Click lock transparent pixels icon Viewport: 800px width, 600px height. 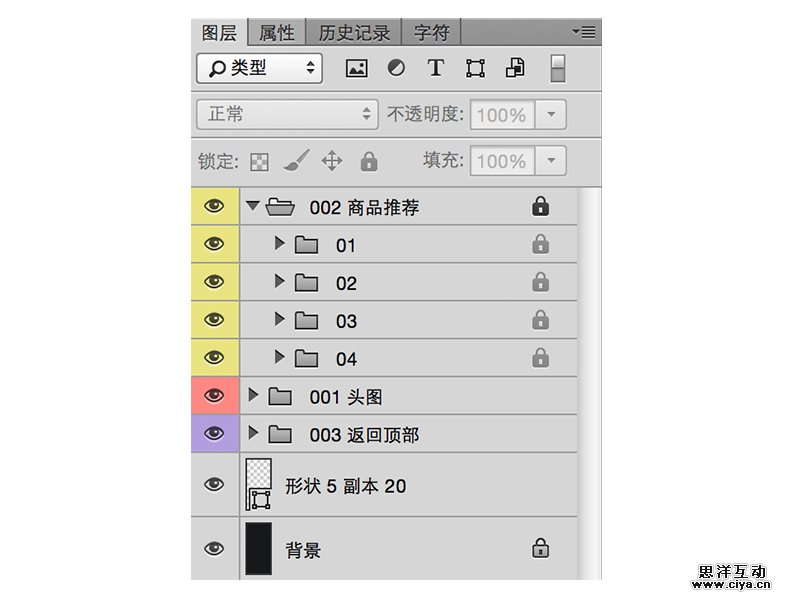260,161
